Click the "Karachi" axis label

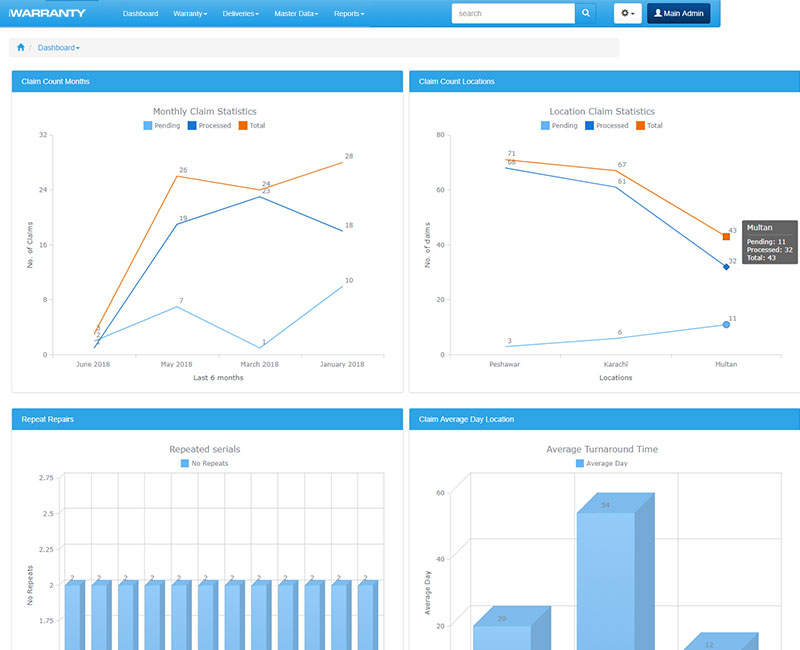616,364
